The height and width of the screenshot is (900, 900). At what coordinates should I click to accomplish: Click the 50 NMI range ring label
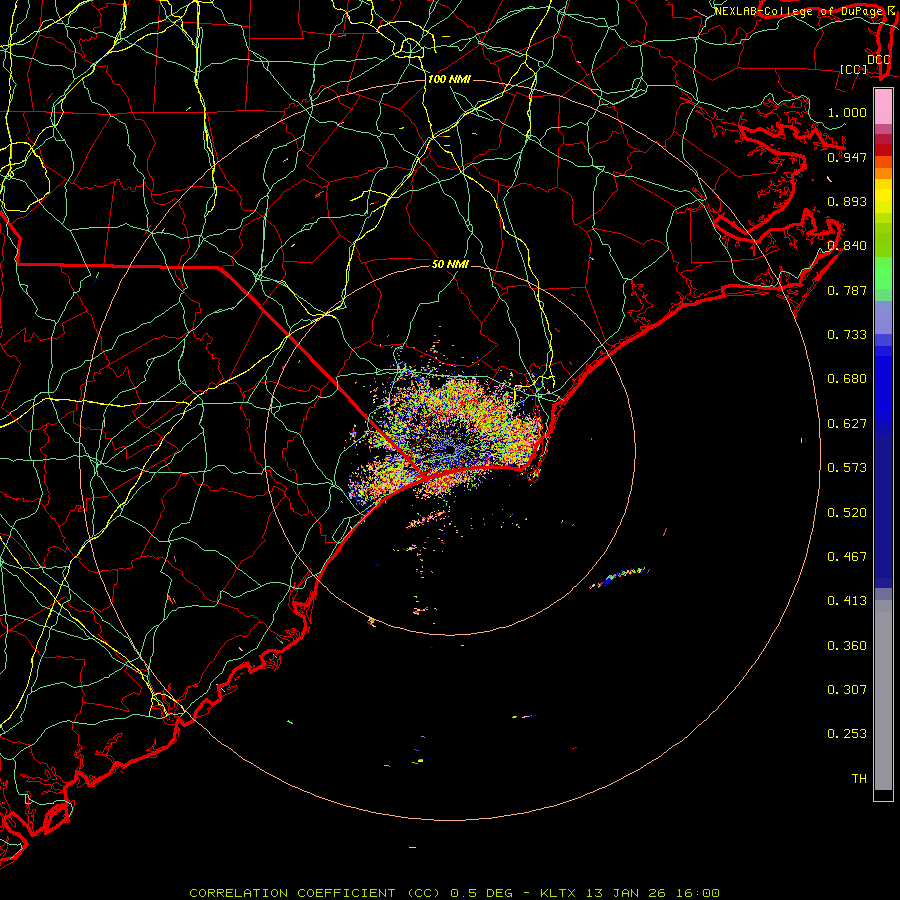click(x=450, y=264)
